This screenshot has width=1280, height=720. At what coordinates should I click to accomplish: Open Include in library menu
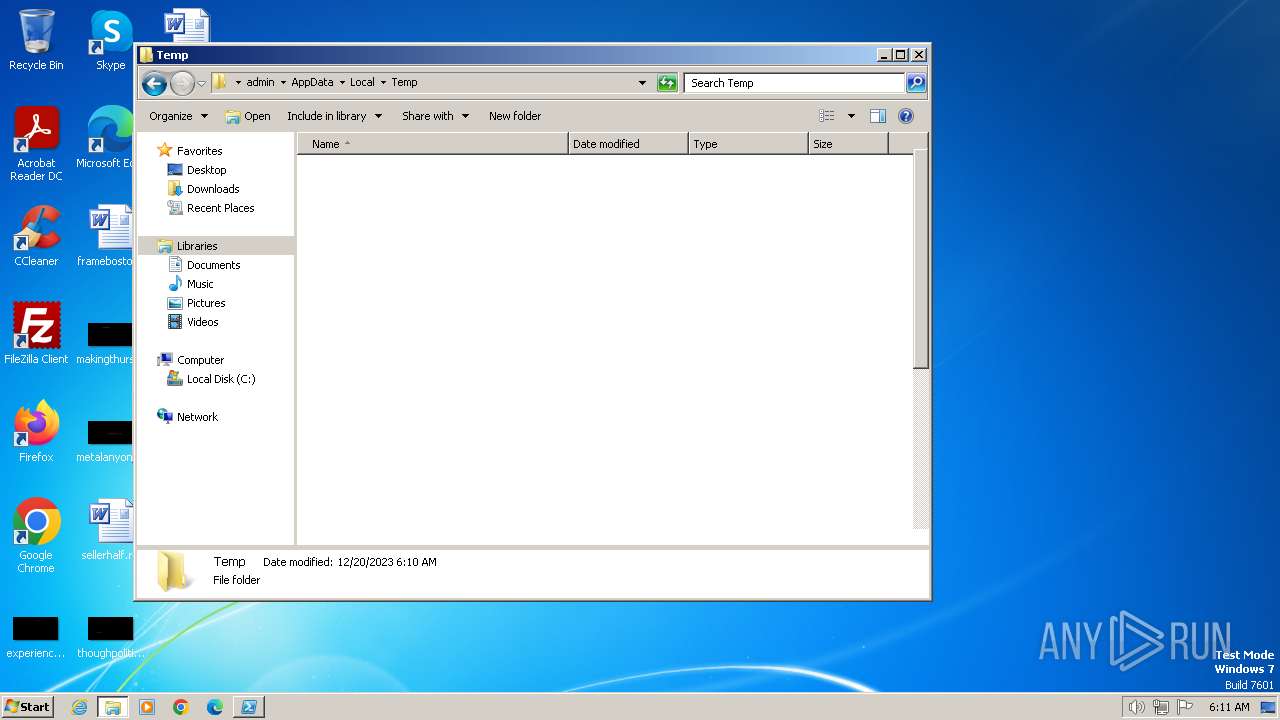pos(334,116)
